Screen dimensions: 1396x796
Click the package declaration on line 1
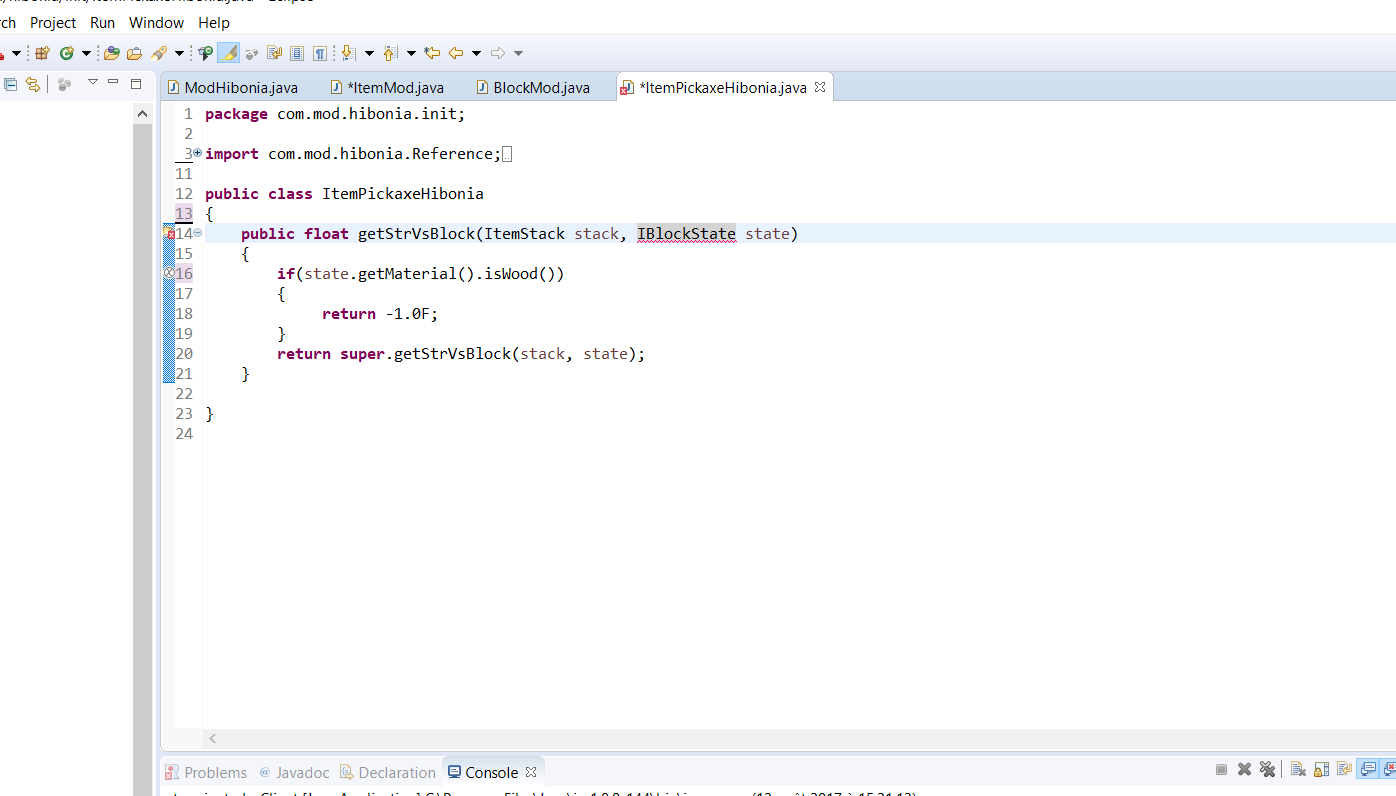click(x=335, y=113)
